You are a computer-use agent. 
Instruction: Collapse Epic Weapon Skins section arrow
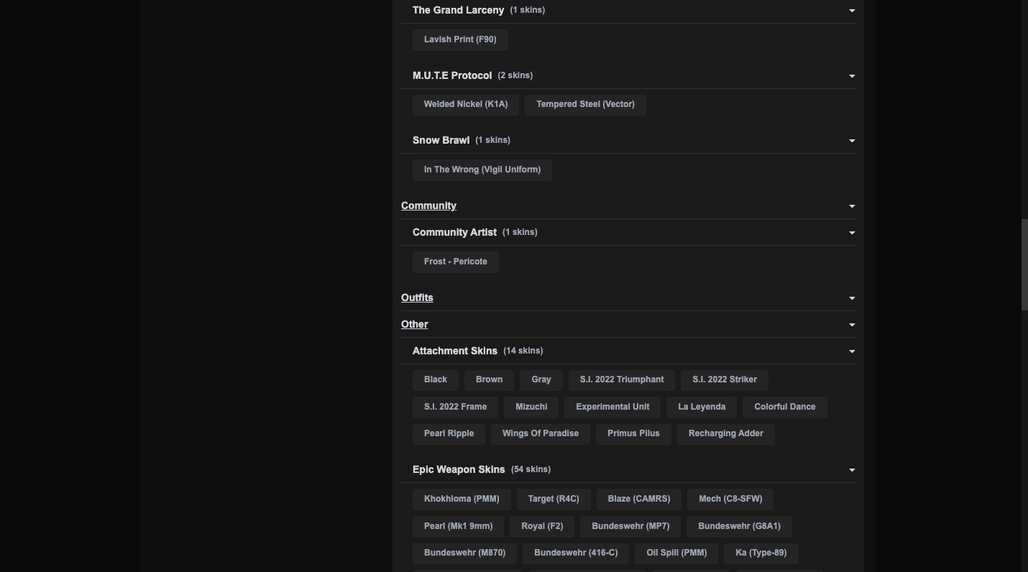pos(852,470)
